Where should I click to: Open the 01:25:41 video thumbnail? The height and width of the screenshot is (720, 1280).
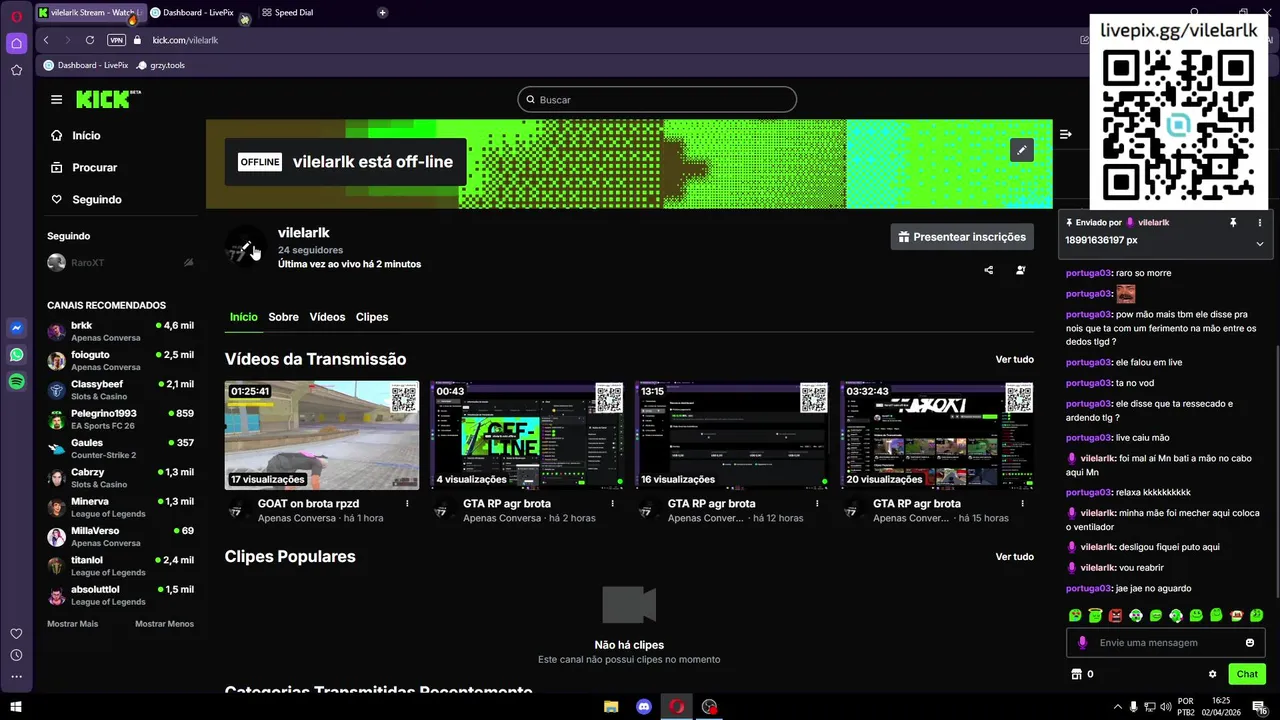pyautogui.click(x=322, y=435)
